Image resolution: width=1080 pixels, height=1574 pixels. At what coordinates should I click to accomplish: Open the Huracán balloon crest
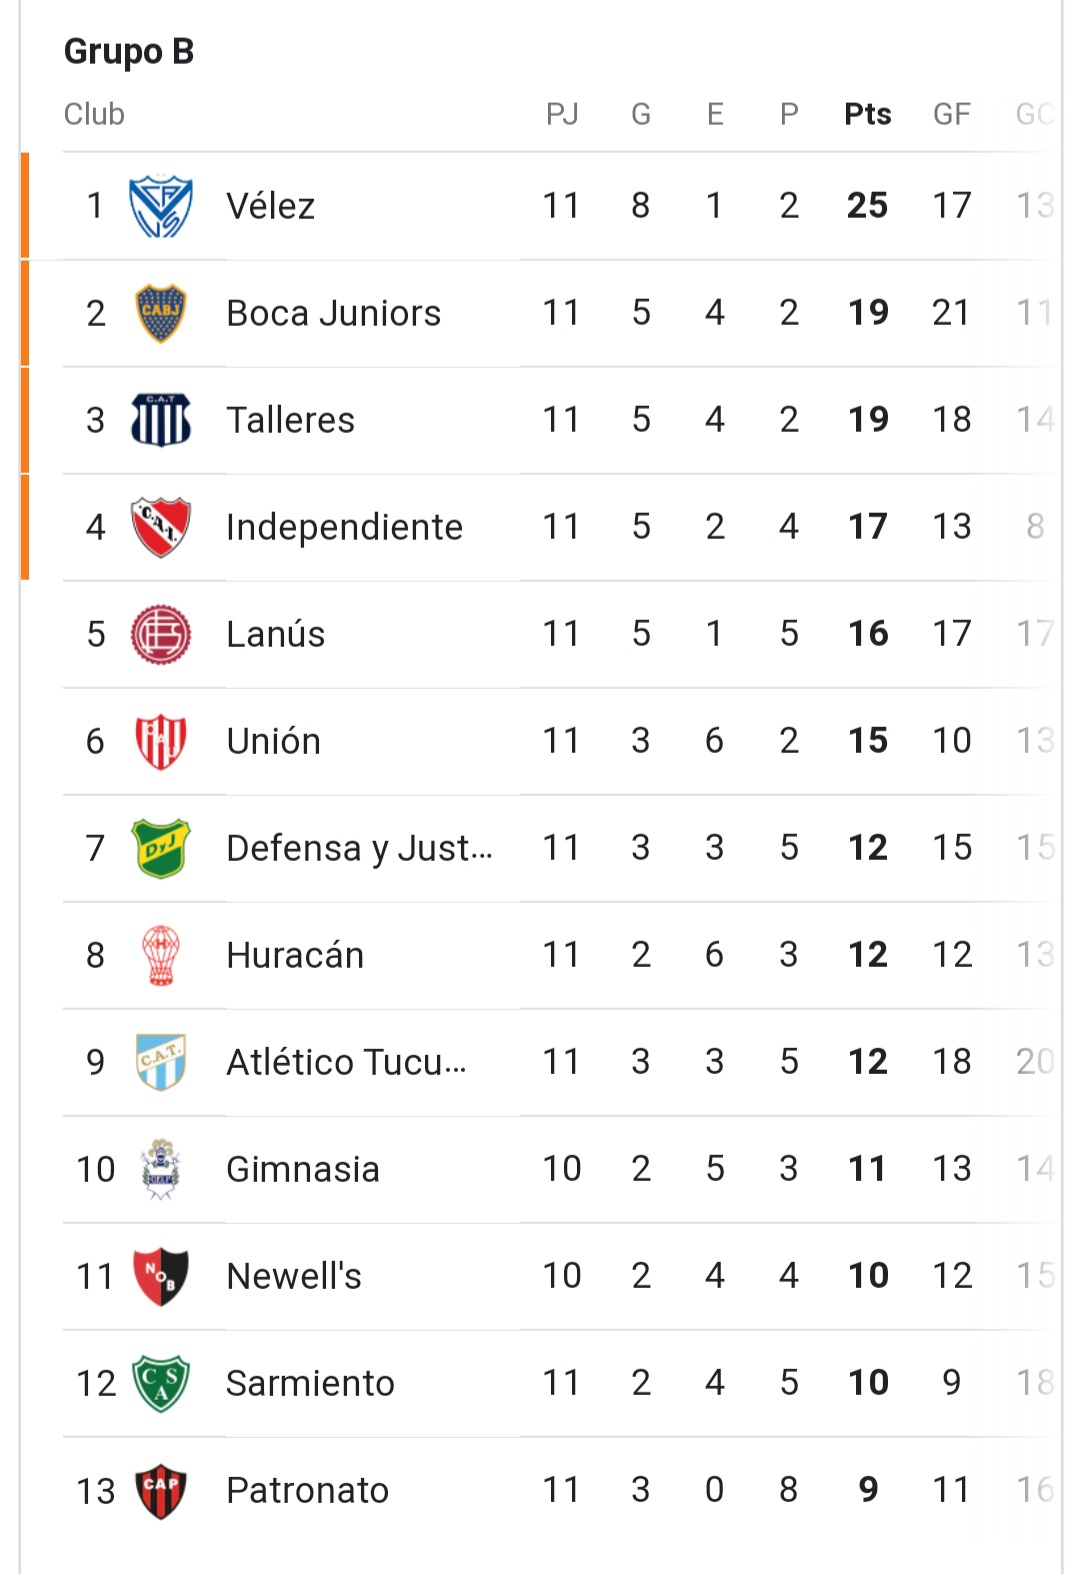tap(161, 955)
